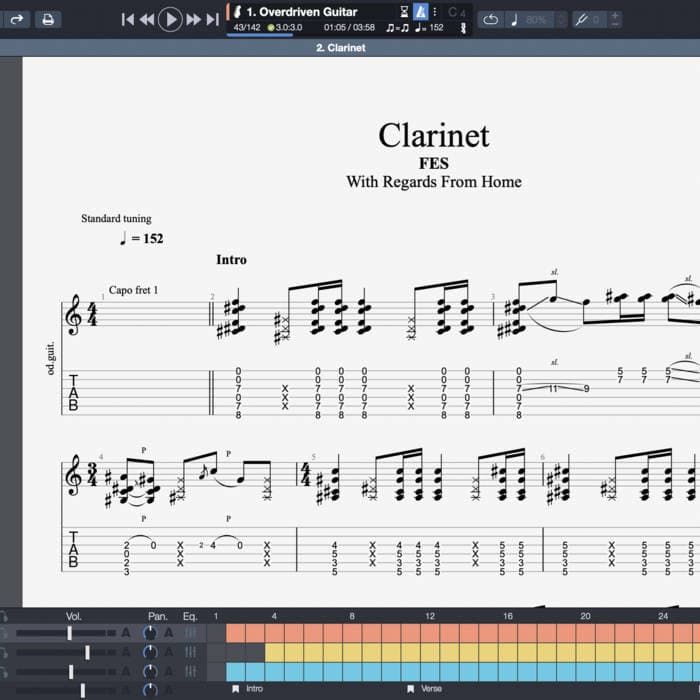
Task: Toggle pan automation 'A' on second track
Action: click(x=168, y=652)
